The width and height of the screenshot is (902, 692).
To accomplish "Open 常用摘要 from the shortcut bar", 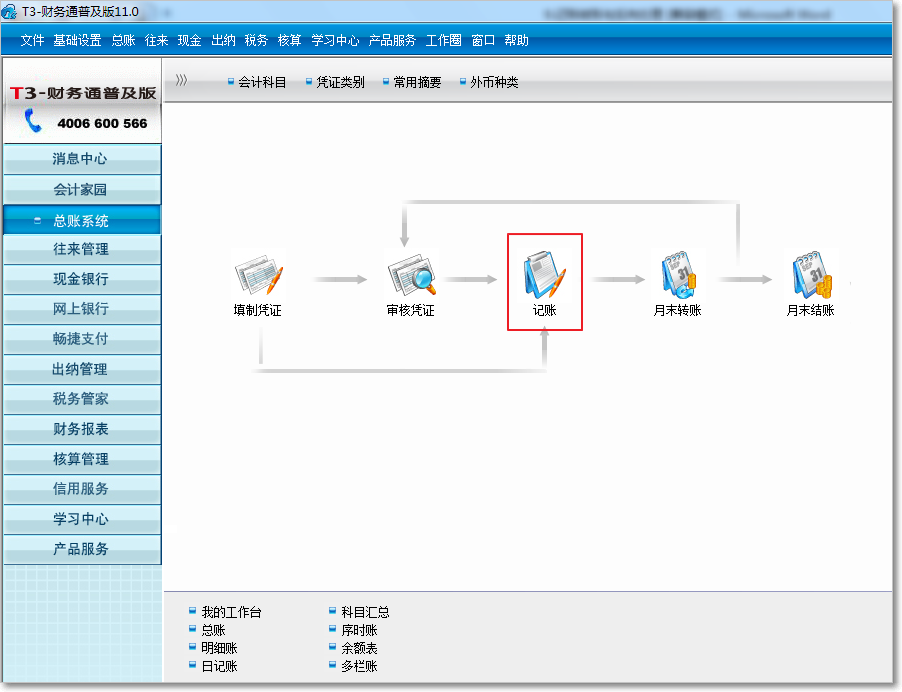I will click(x=417, y=83).
